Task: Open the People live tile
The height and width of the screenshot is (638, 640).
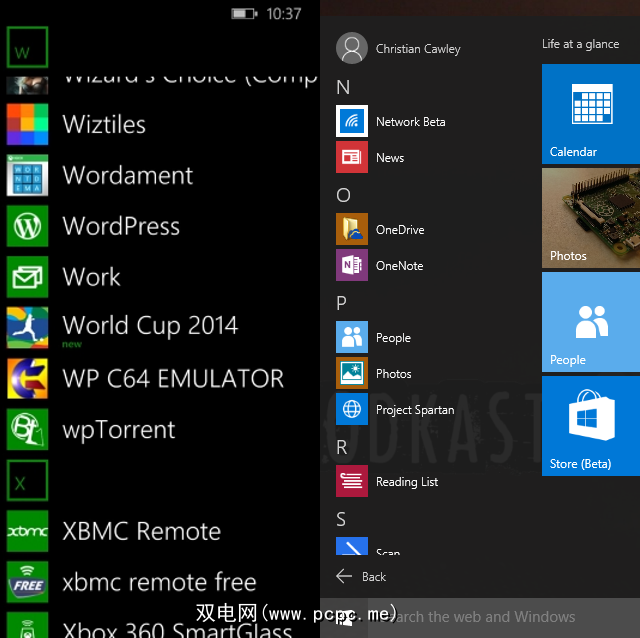Action: pyautogui.click(x=591, y=322)
